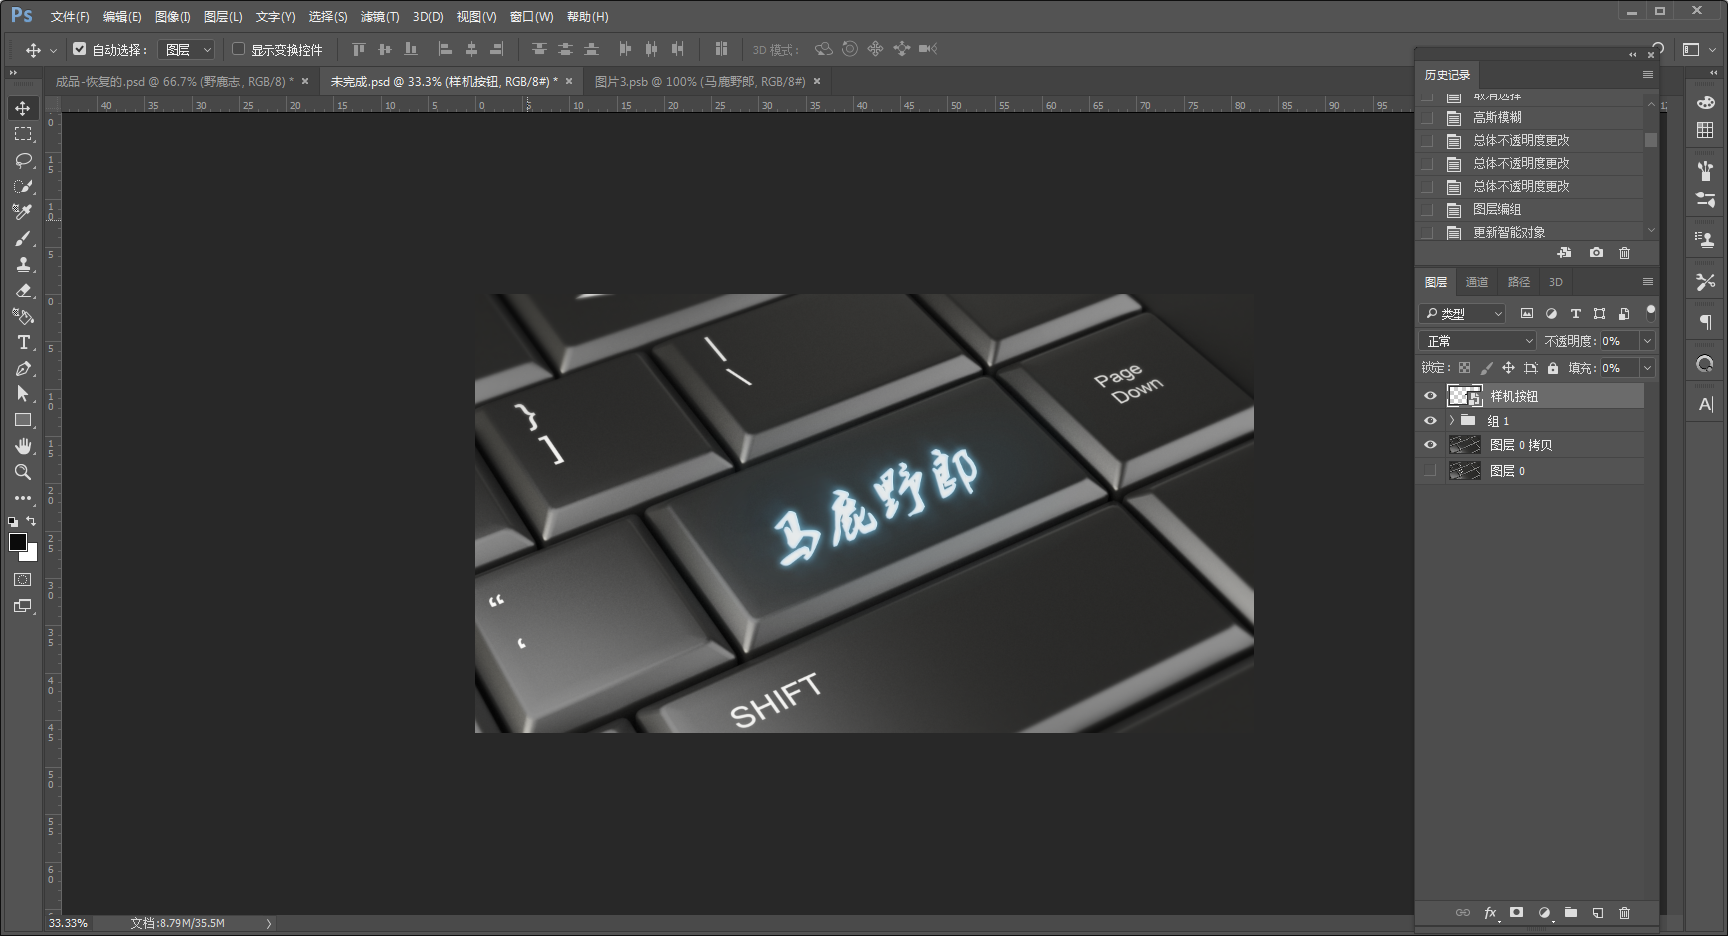Click the layer style fx icon
The image size is (1728, 936).
pyautogui.click(x=1490, y=913)
